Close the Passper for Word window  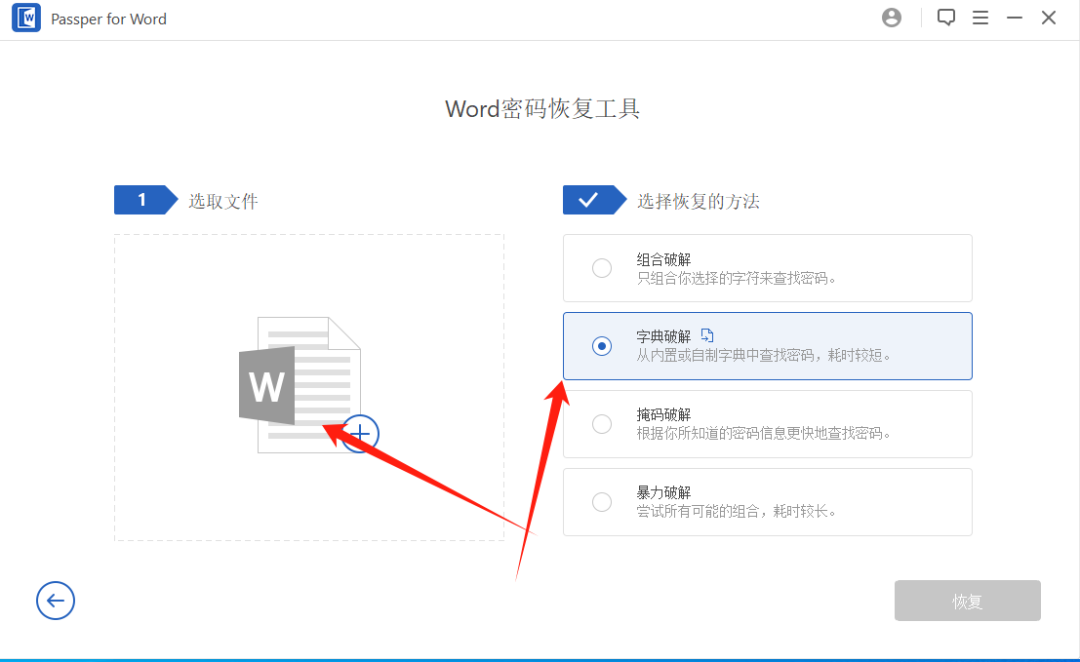(x=1048, y=18)
